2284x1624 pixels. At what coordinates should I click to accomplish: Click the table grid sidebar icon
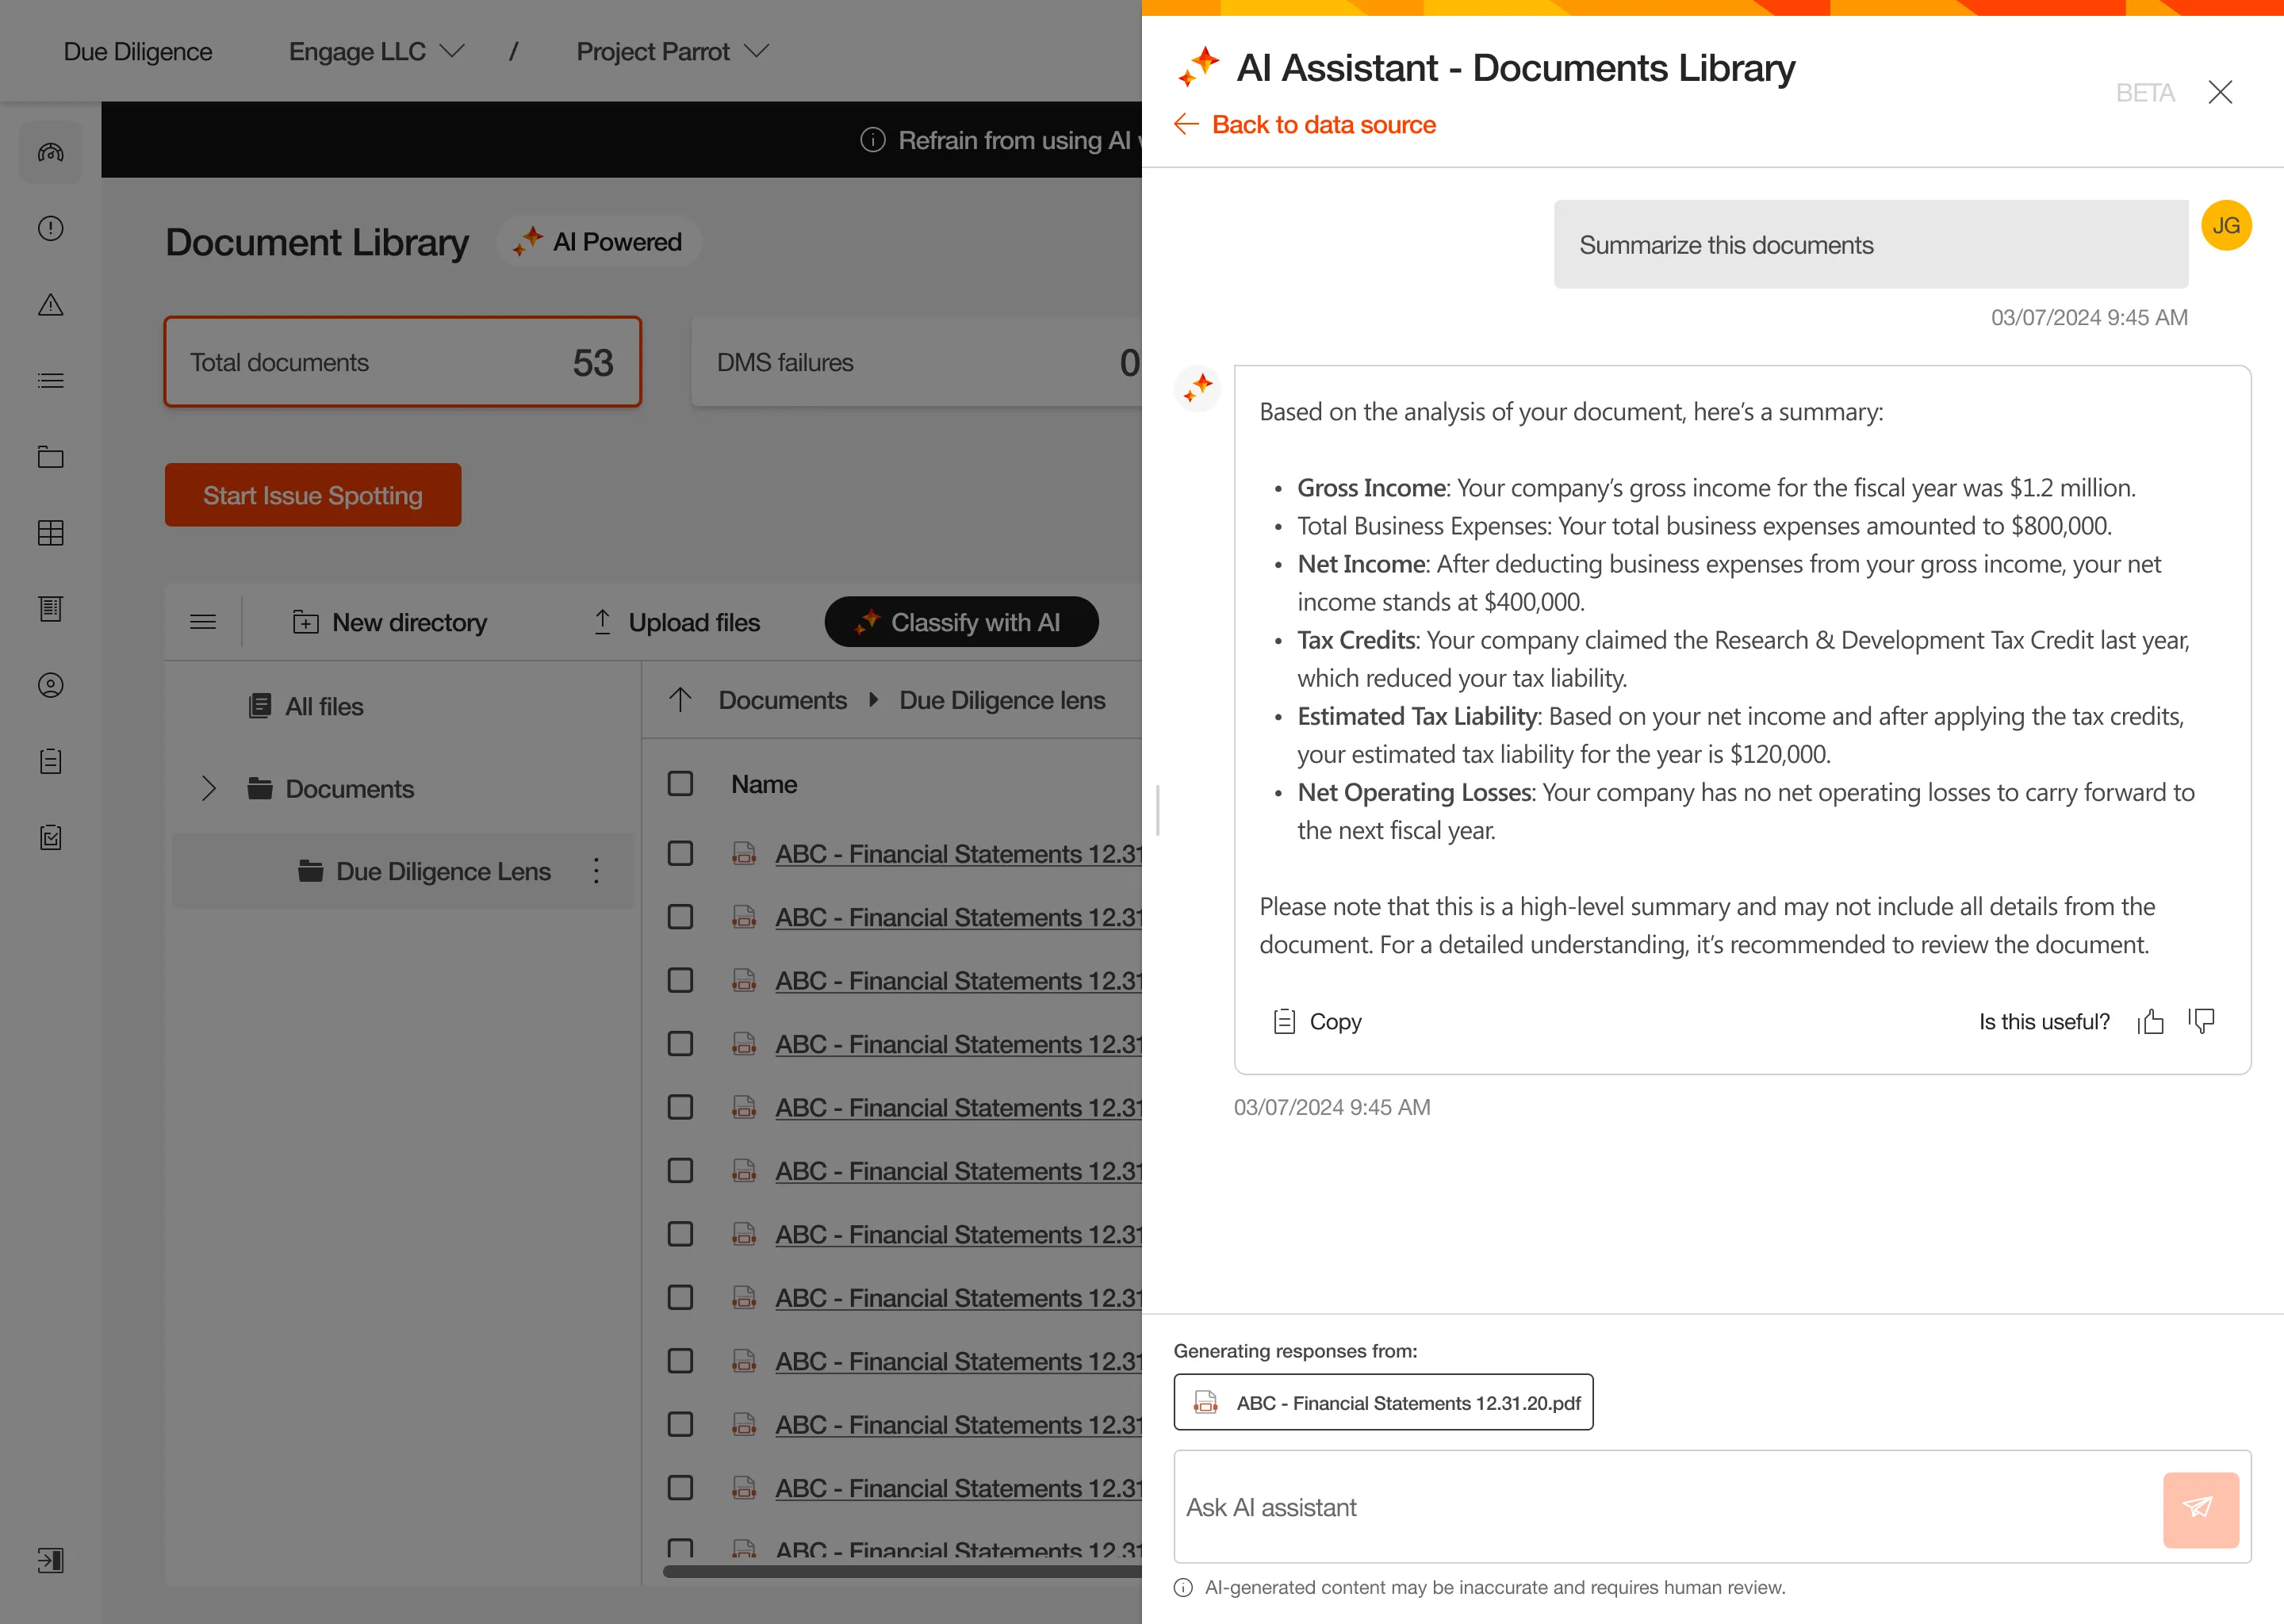pyautogui.click(x=51, y=533)
